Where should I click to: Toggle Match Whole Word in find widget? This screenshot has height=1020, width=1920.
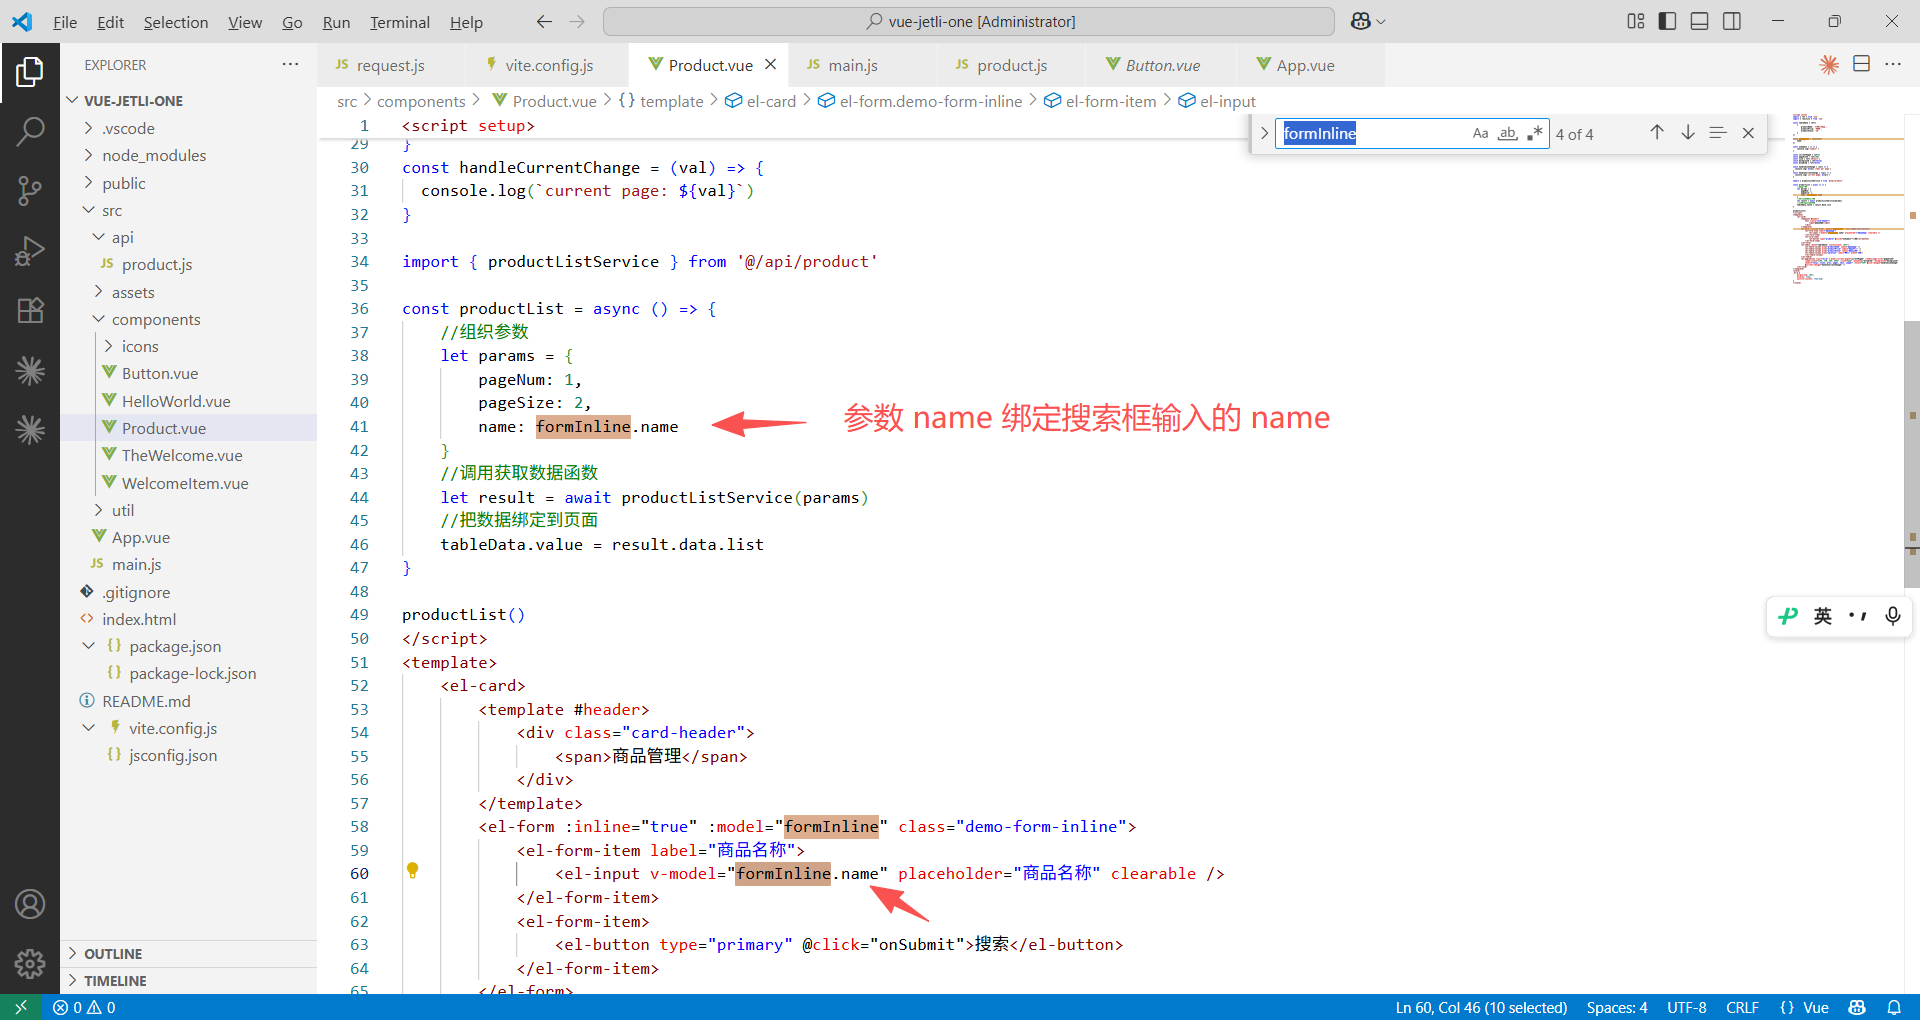coord(1507,133)
